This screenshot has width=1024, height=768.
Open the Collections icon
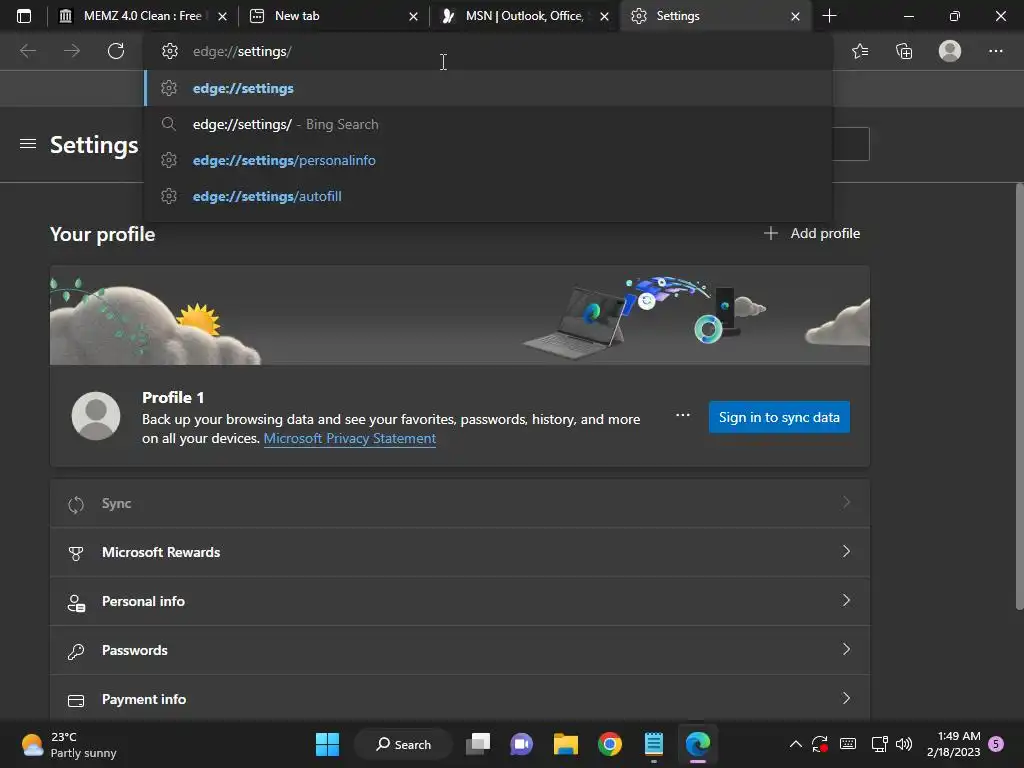point(904,51)
